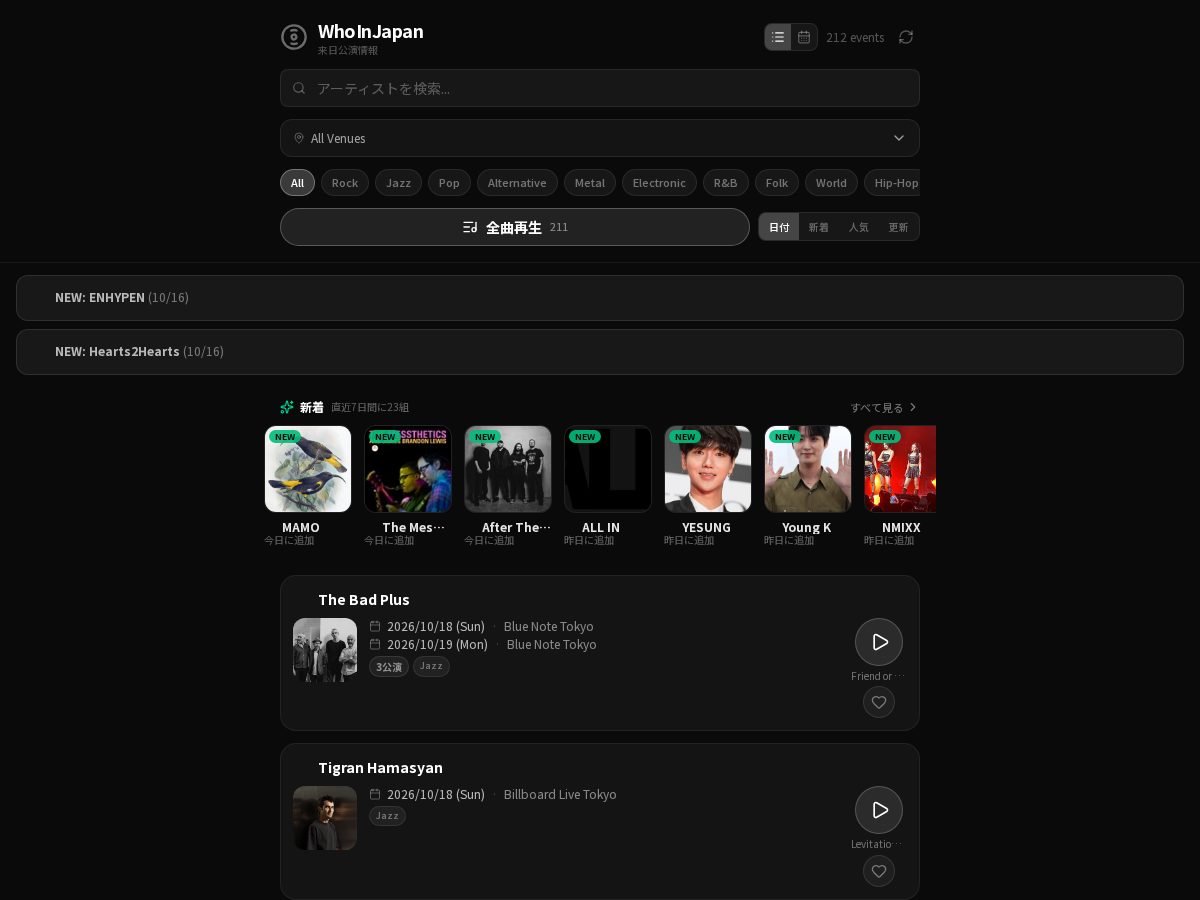Filter by World genre

coord(831,183)
